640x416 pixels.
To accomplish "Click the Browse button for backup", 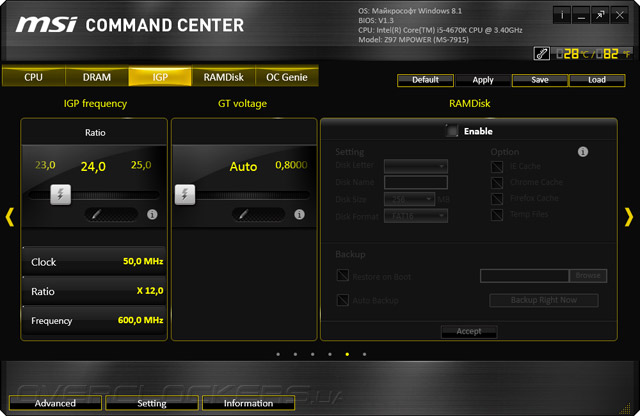I will [x=588, y=276].
